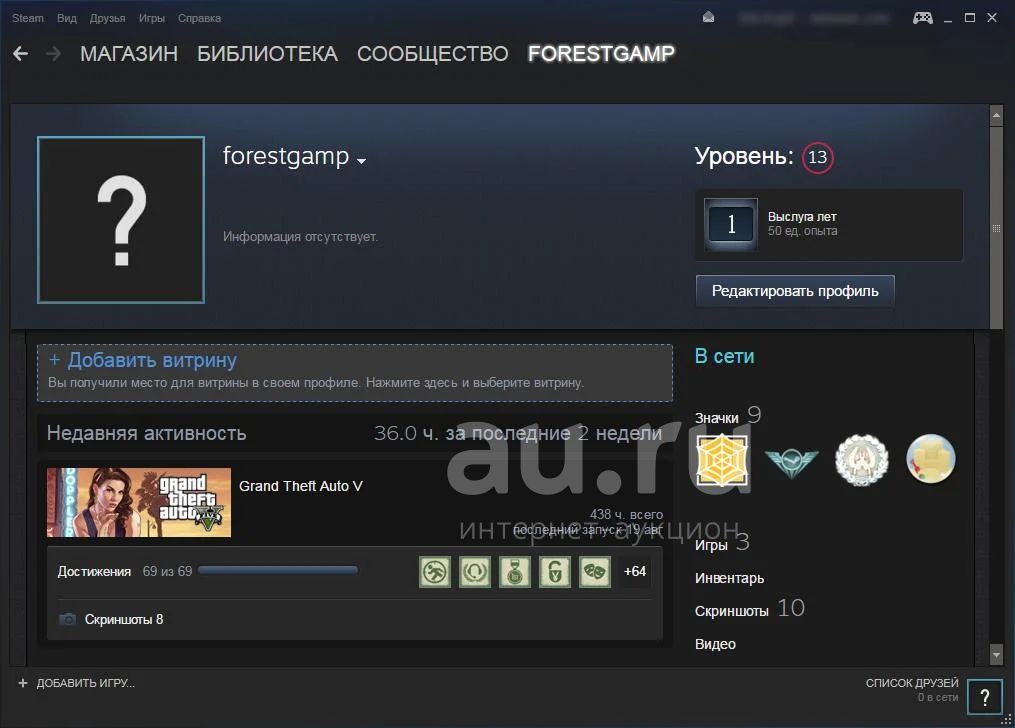The width and height of the screenshot is (1015, 728).
Task: Click the level 13 circle badge
Action: (818, 157)
